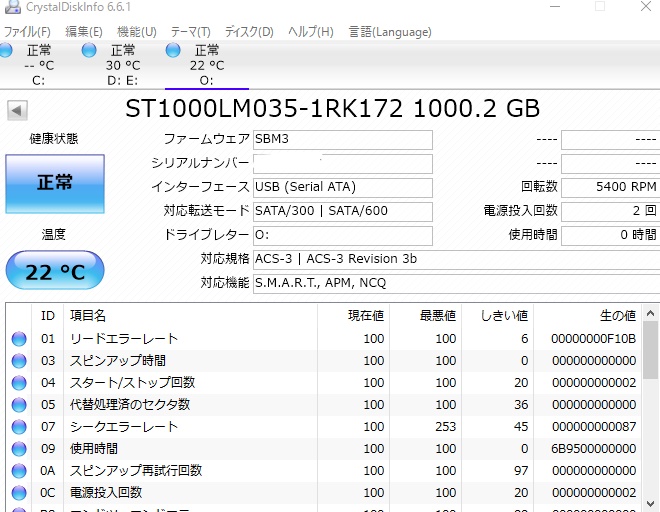Select the 電源投入回数 attribute name in list
This screenshot has height=512, width=660.
[106, 492]
